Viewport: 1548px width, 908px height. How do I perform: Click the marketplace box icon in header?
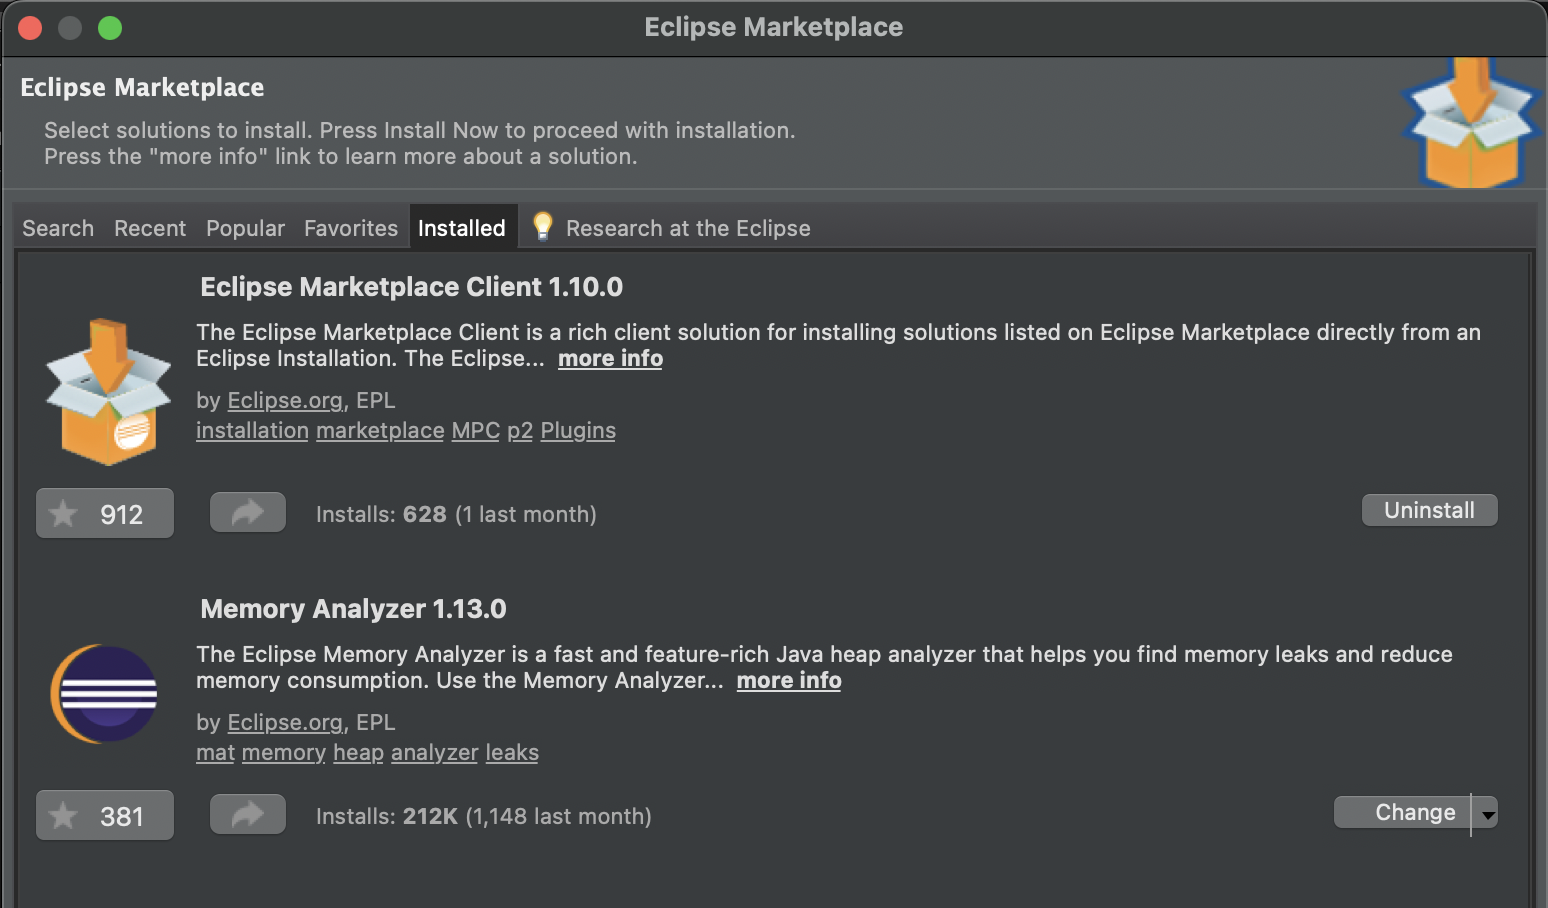[1470, 123]
